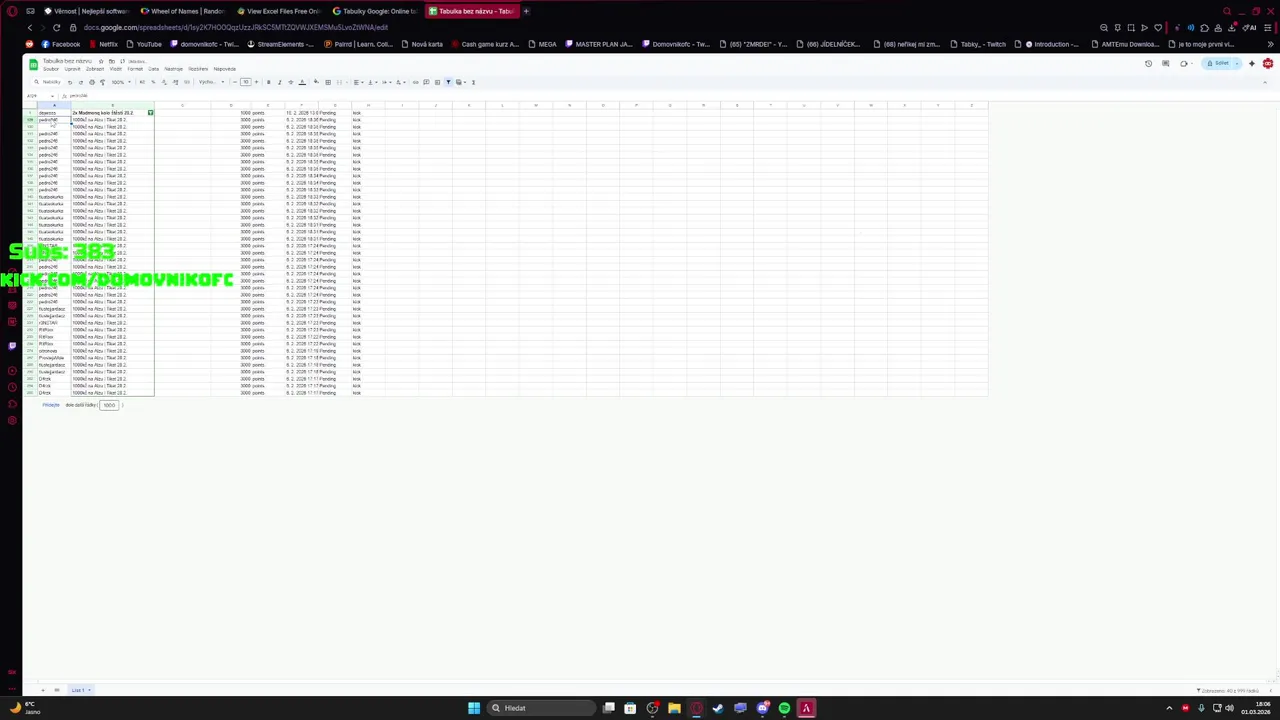Click the rows count field showing 1000
This screenshot has height=720, width=1280.
pyautogui.click(x=109, y=405)
